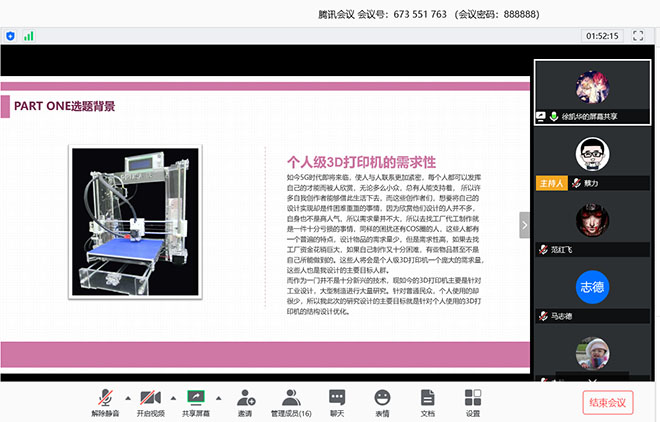Check the green network signal indicator
Viewport: 660px width, 422px height.
tap(29, 35)
